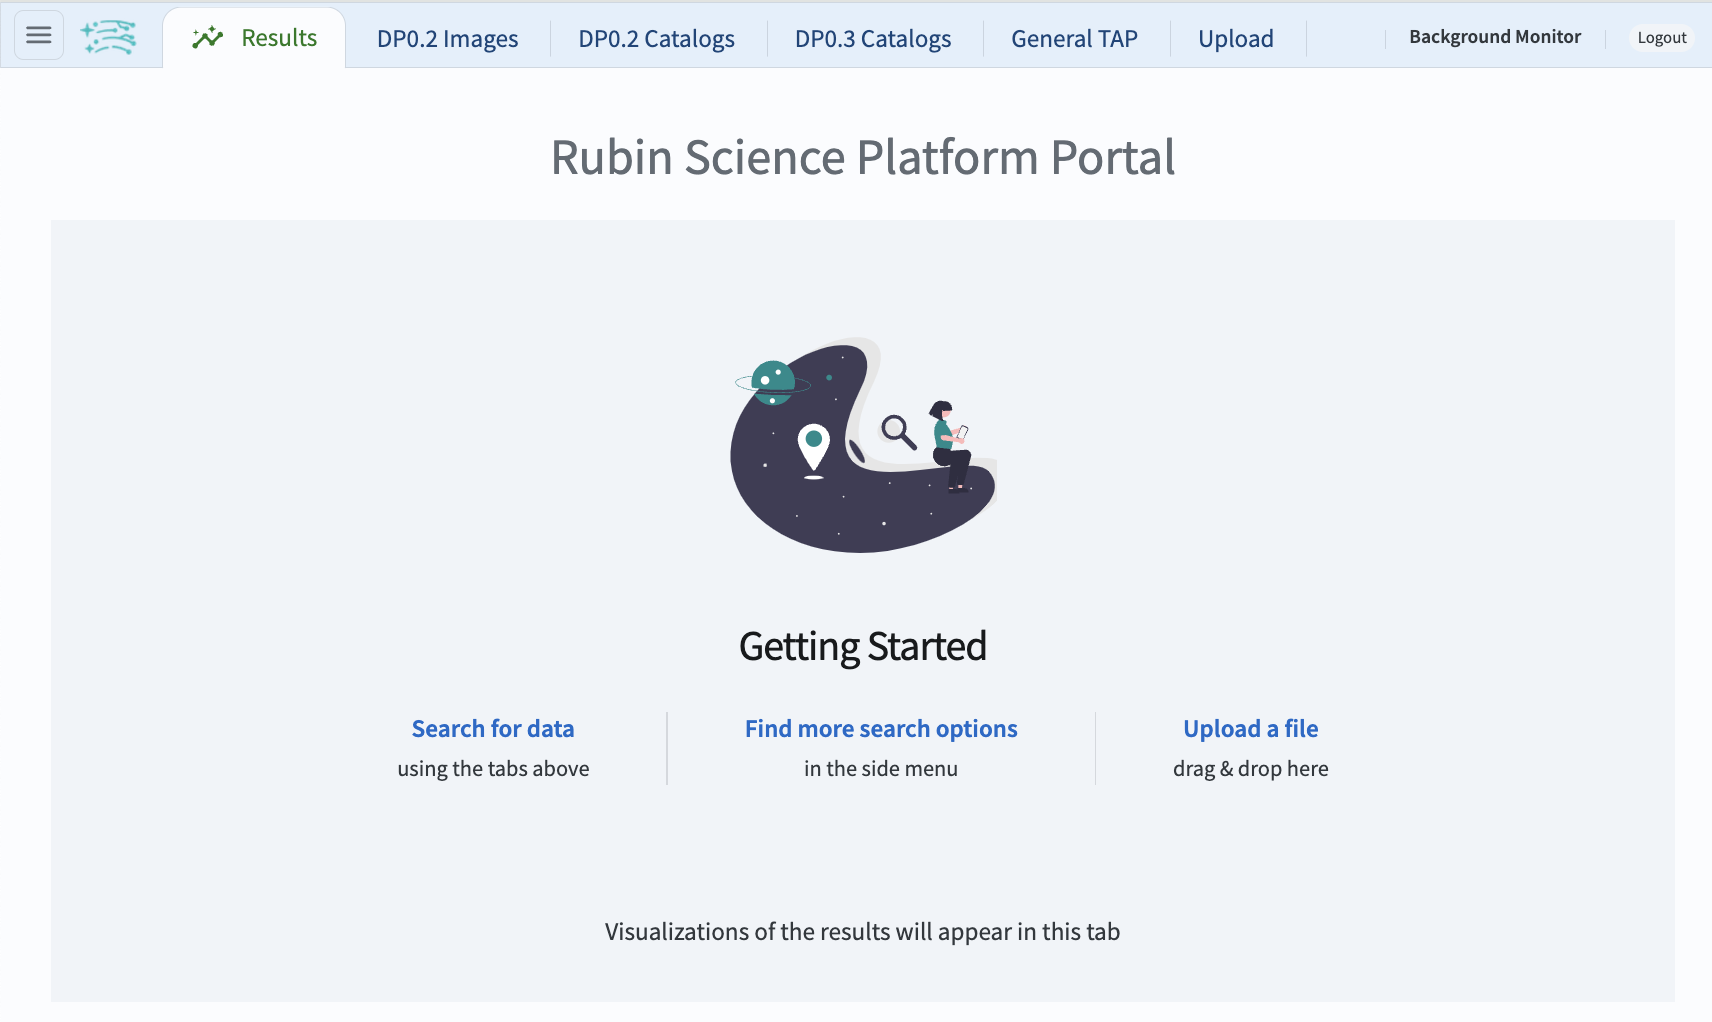Screen dimensions: 1712x1022
Task: Click Find more search options
Action: click(x=879, y=728)
